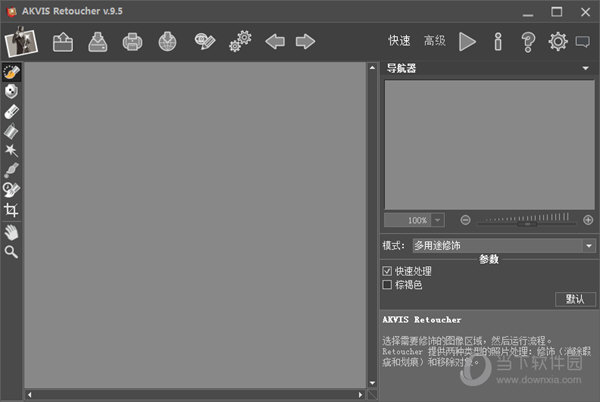Screen dimensions: 600x402
Task: Click the navigator preview area
Action: [489, 145]
